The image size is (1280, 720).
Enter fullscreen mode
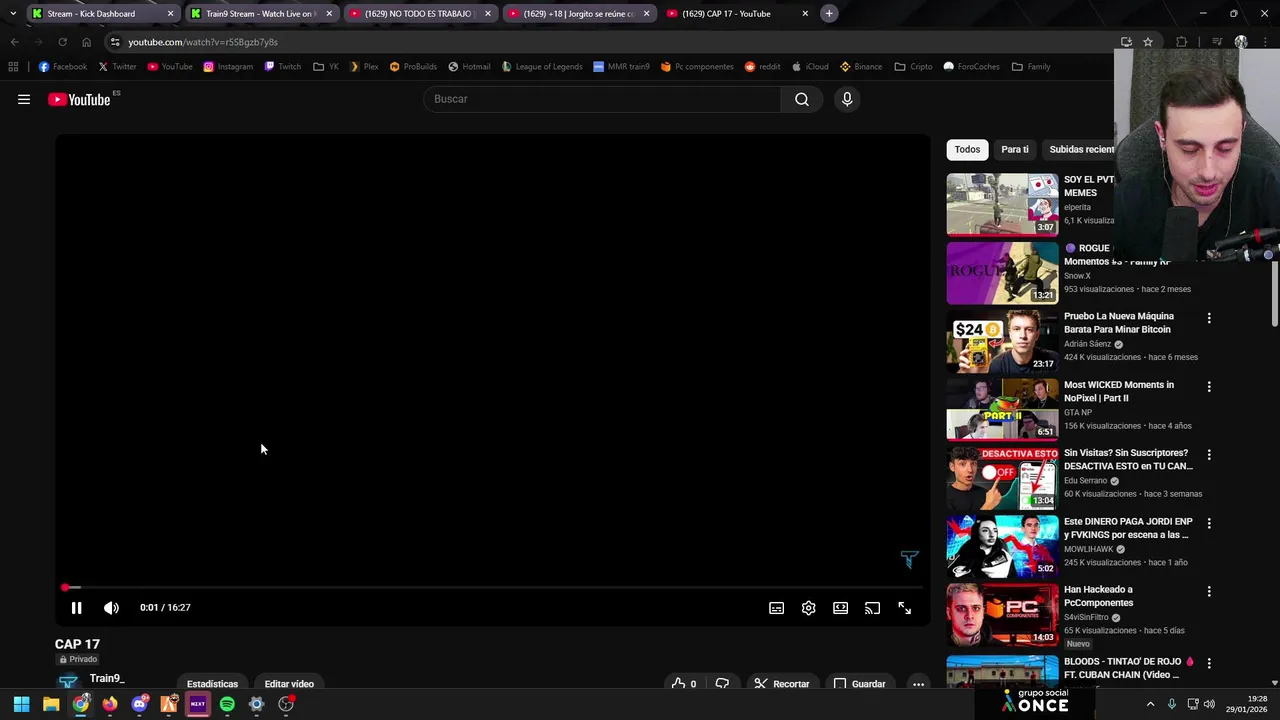904,608
